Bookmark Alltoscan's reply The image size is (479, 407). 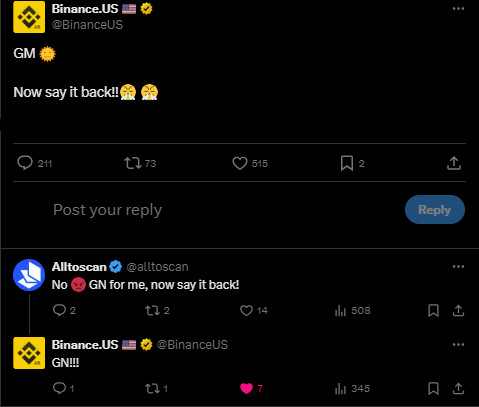coord(433,310)
